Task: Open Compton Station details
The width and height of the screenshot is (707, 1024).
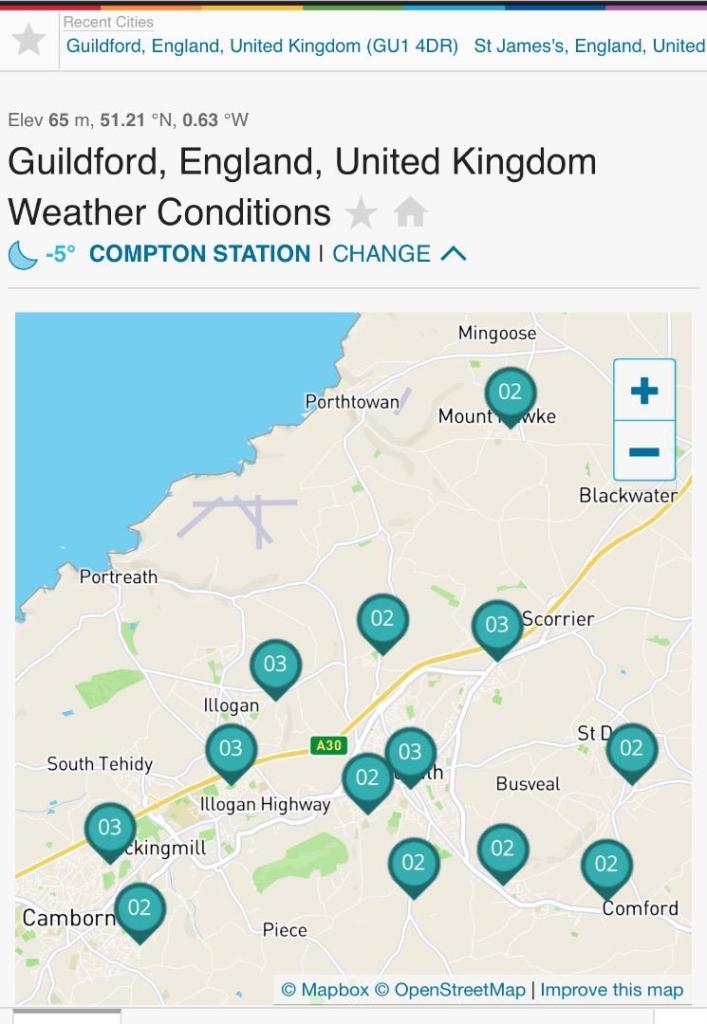Action: click(199, 254)
